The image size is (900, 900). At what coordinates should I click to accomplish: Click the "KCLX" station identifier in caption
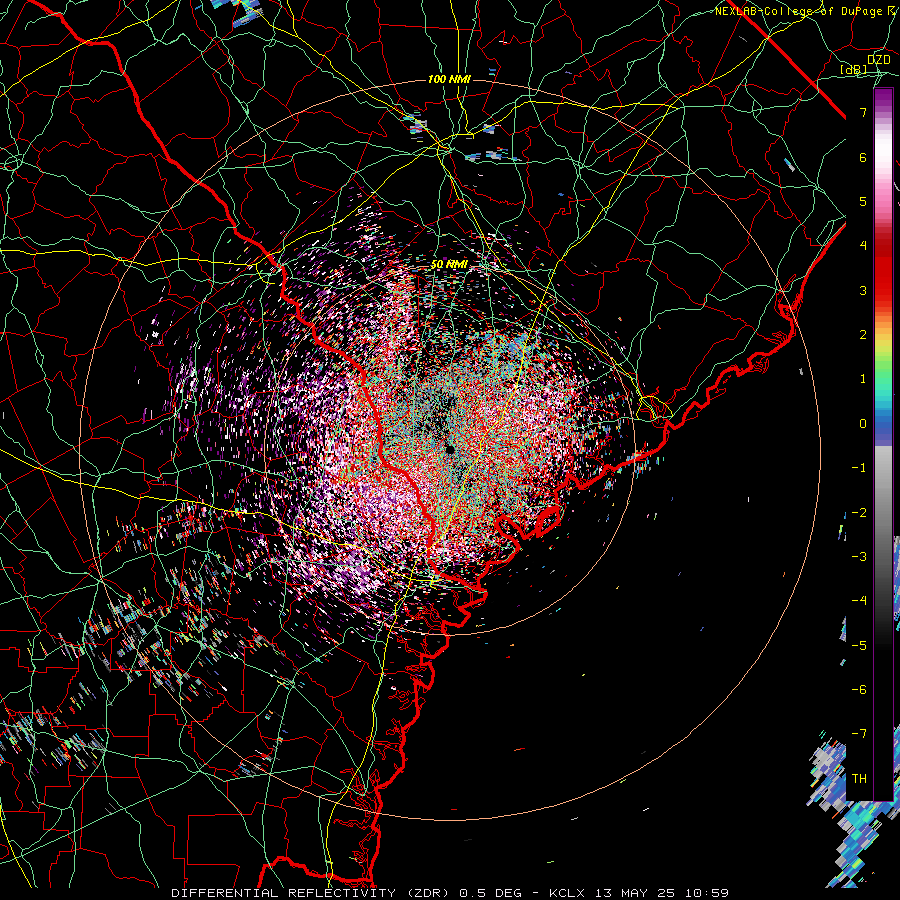tap(567, 893)
